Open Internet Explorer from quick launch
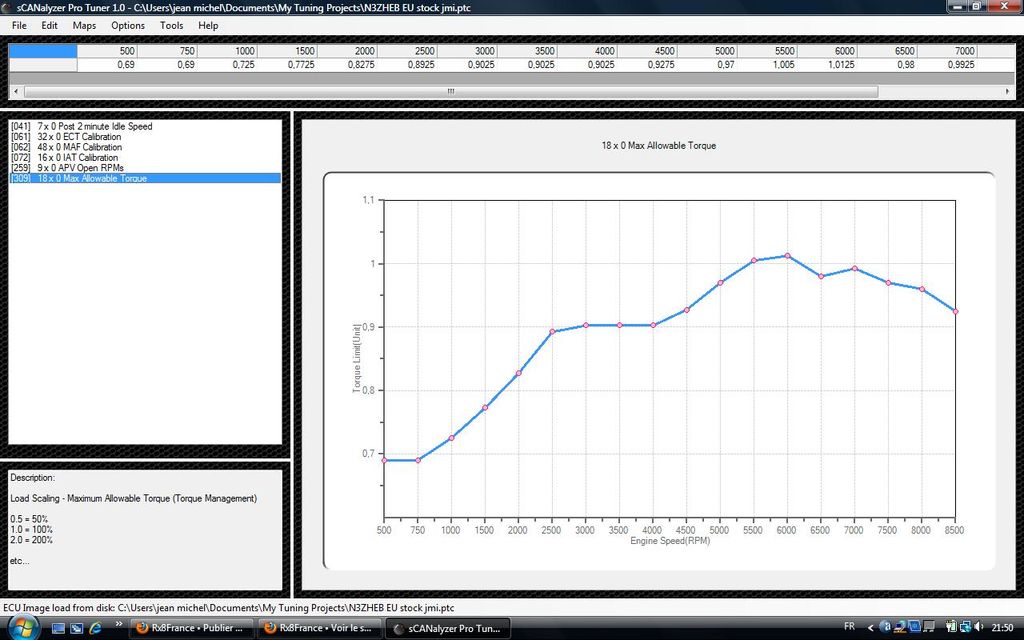The width and height of the screenshot is (1024, 640). 95,628
